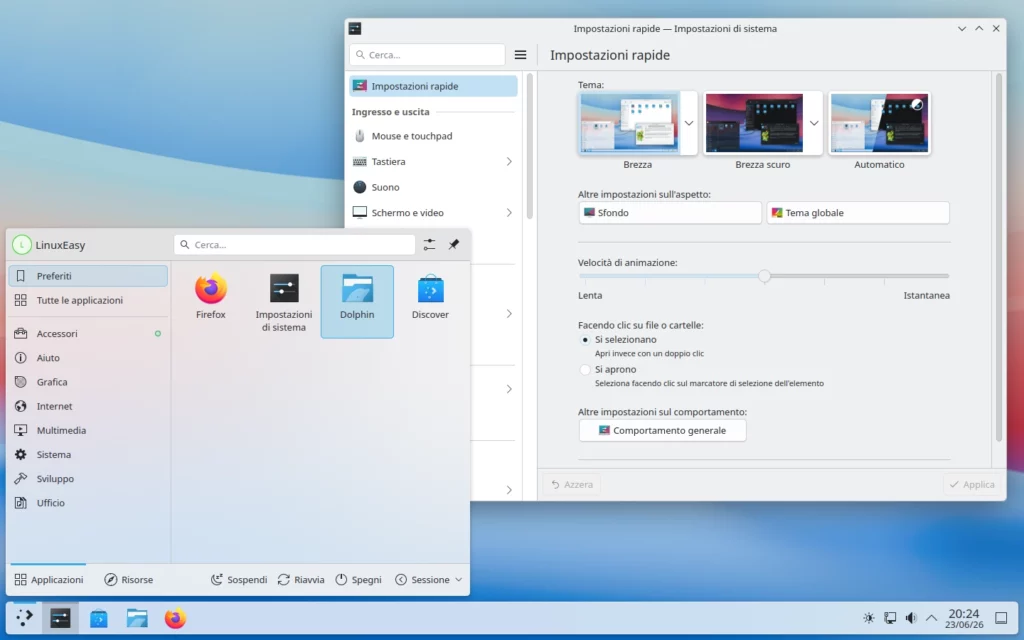Image resolution: width=1024 pixels, height=640 pixels.
Task: Open Comportamento generale settings
Action: 662,430
